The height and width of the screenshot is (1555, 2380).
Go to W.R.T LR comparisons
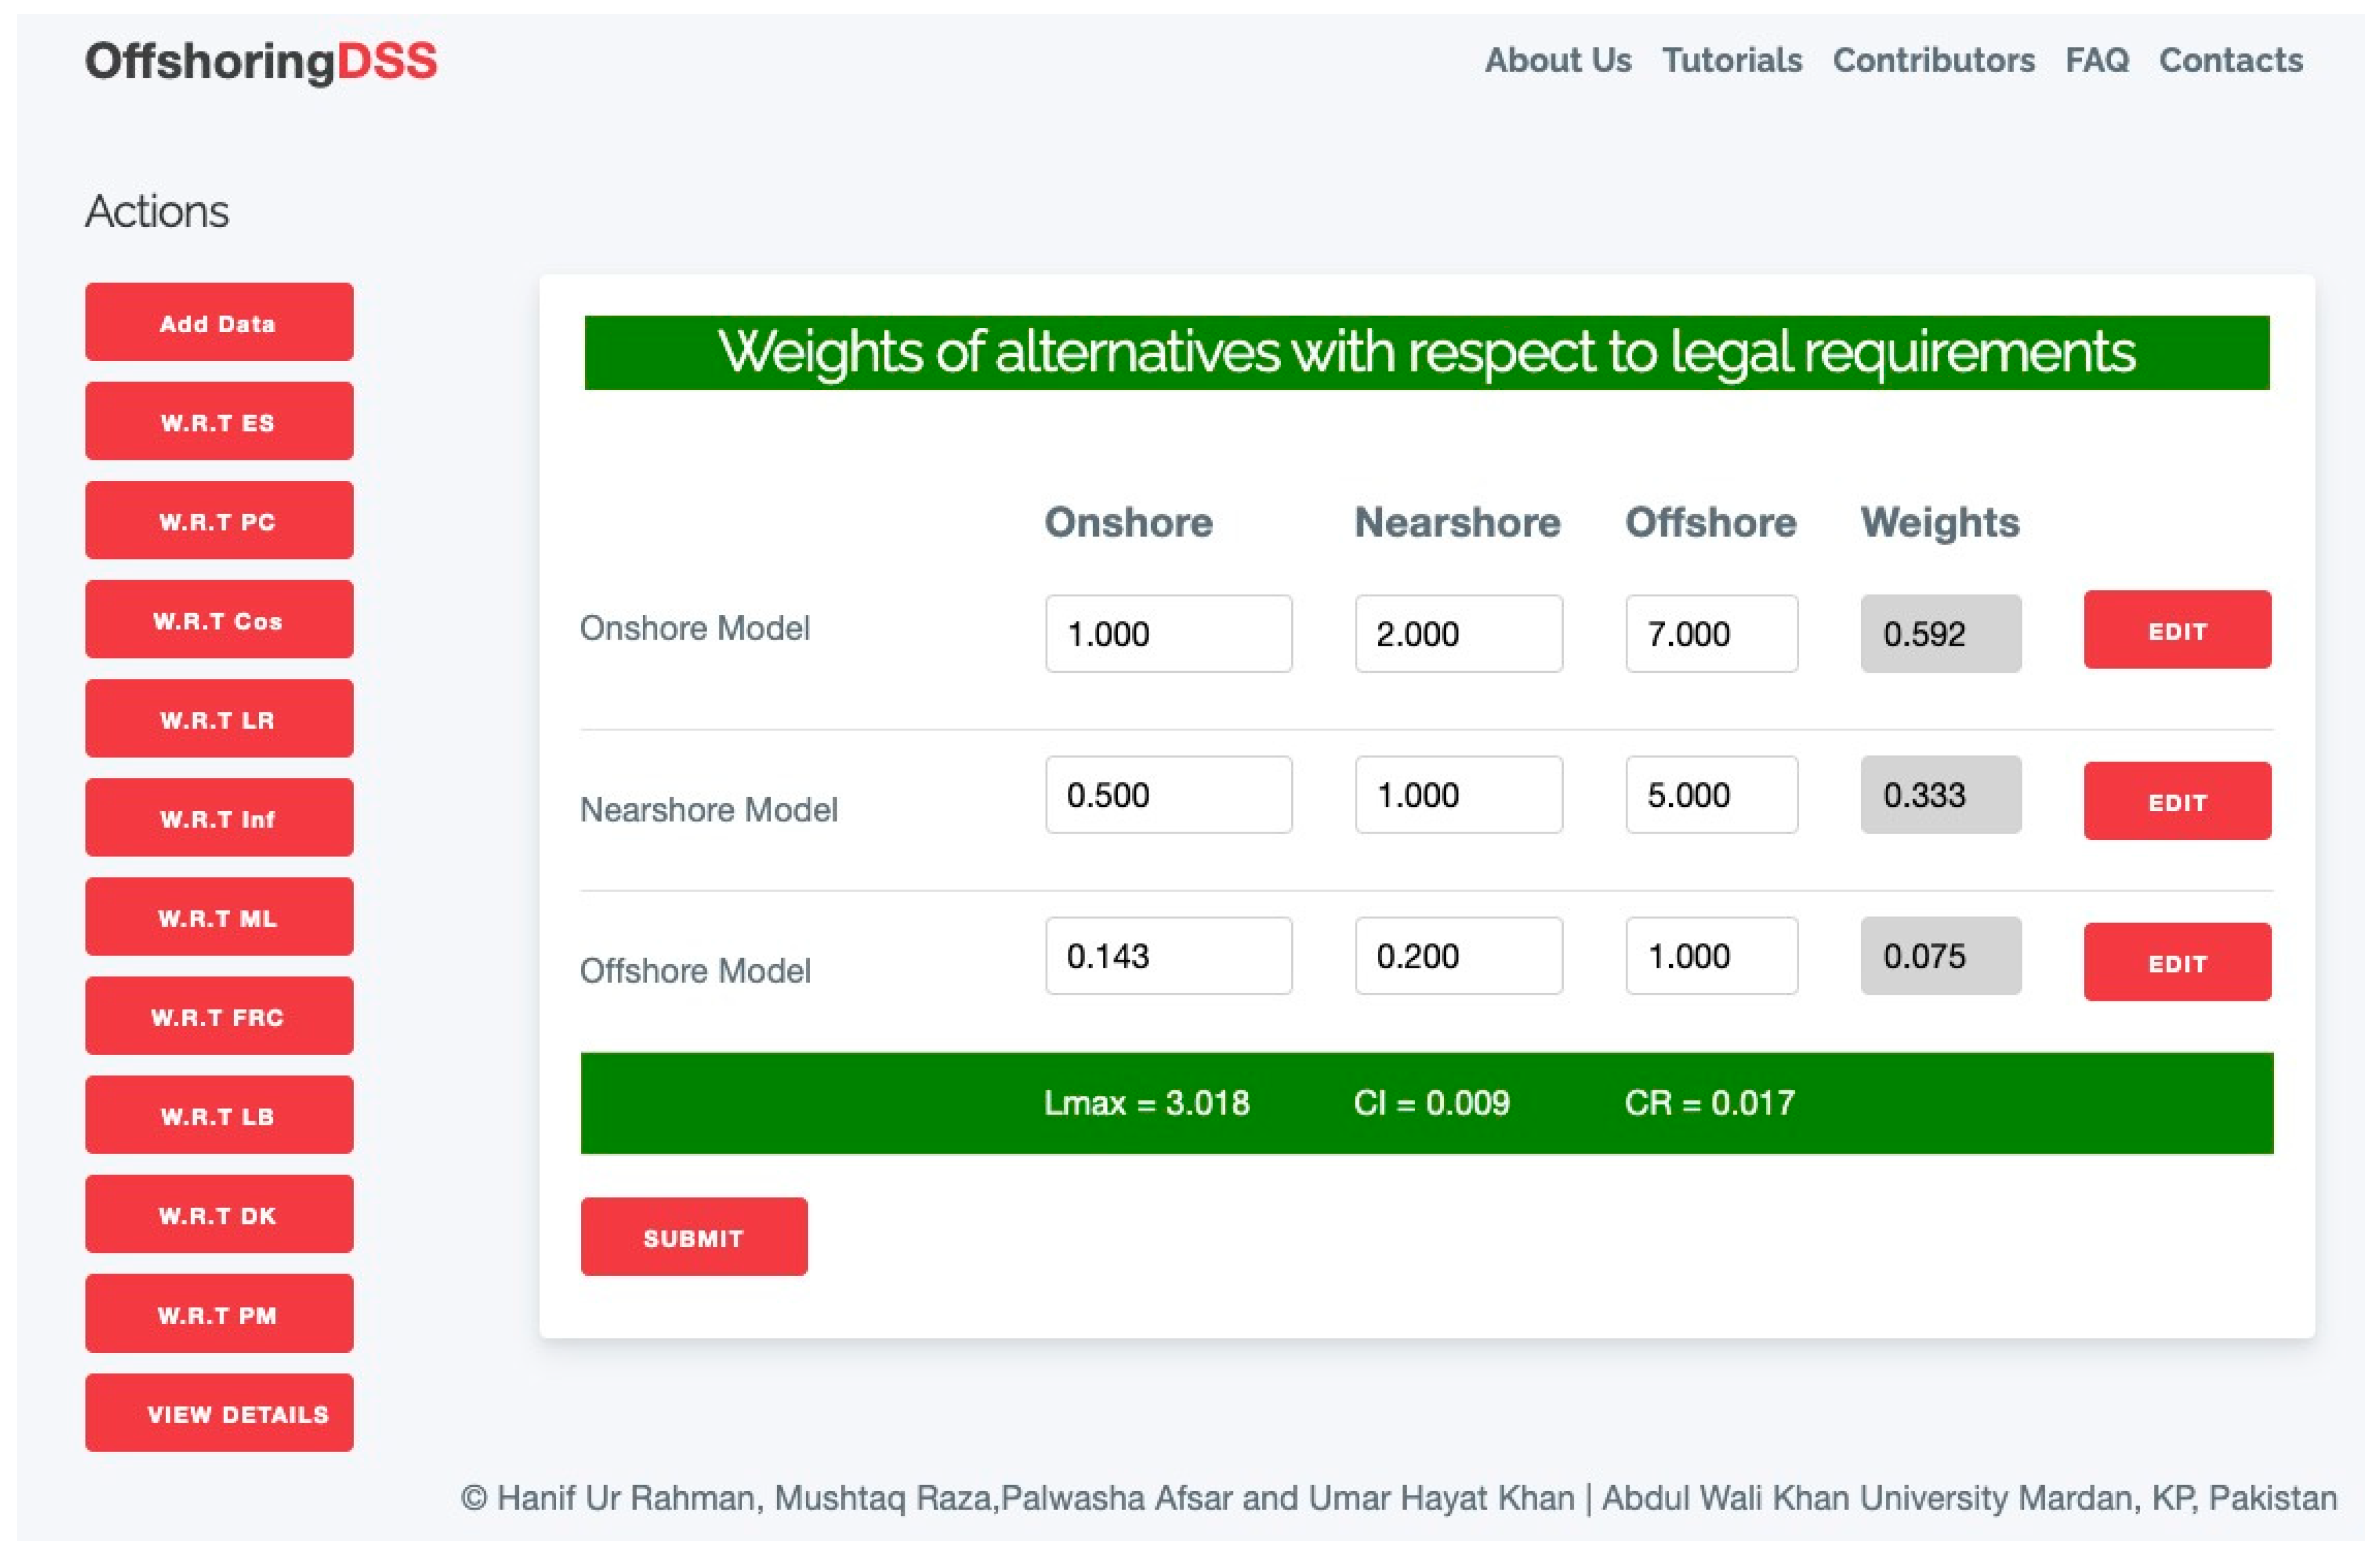click(x=219, y=718)
